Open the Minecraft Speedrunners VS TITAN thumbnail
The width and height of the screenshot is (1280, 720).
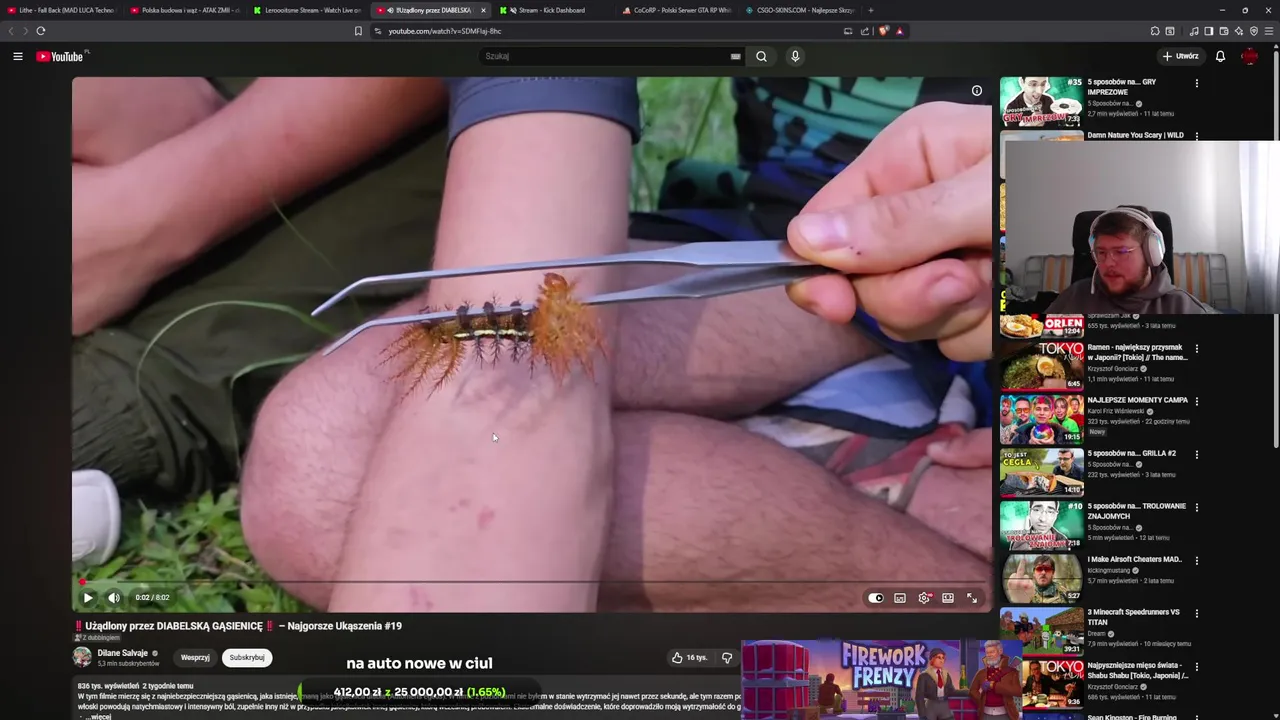(x=1041, y=630)
